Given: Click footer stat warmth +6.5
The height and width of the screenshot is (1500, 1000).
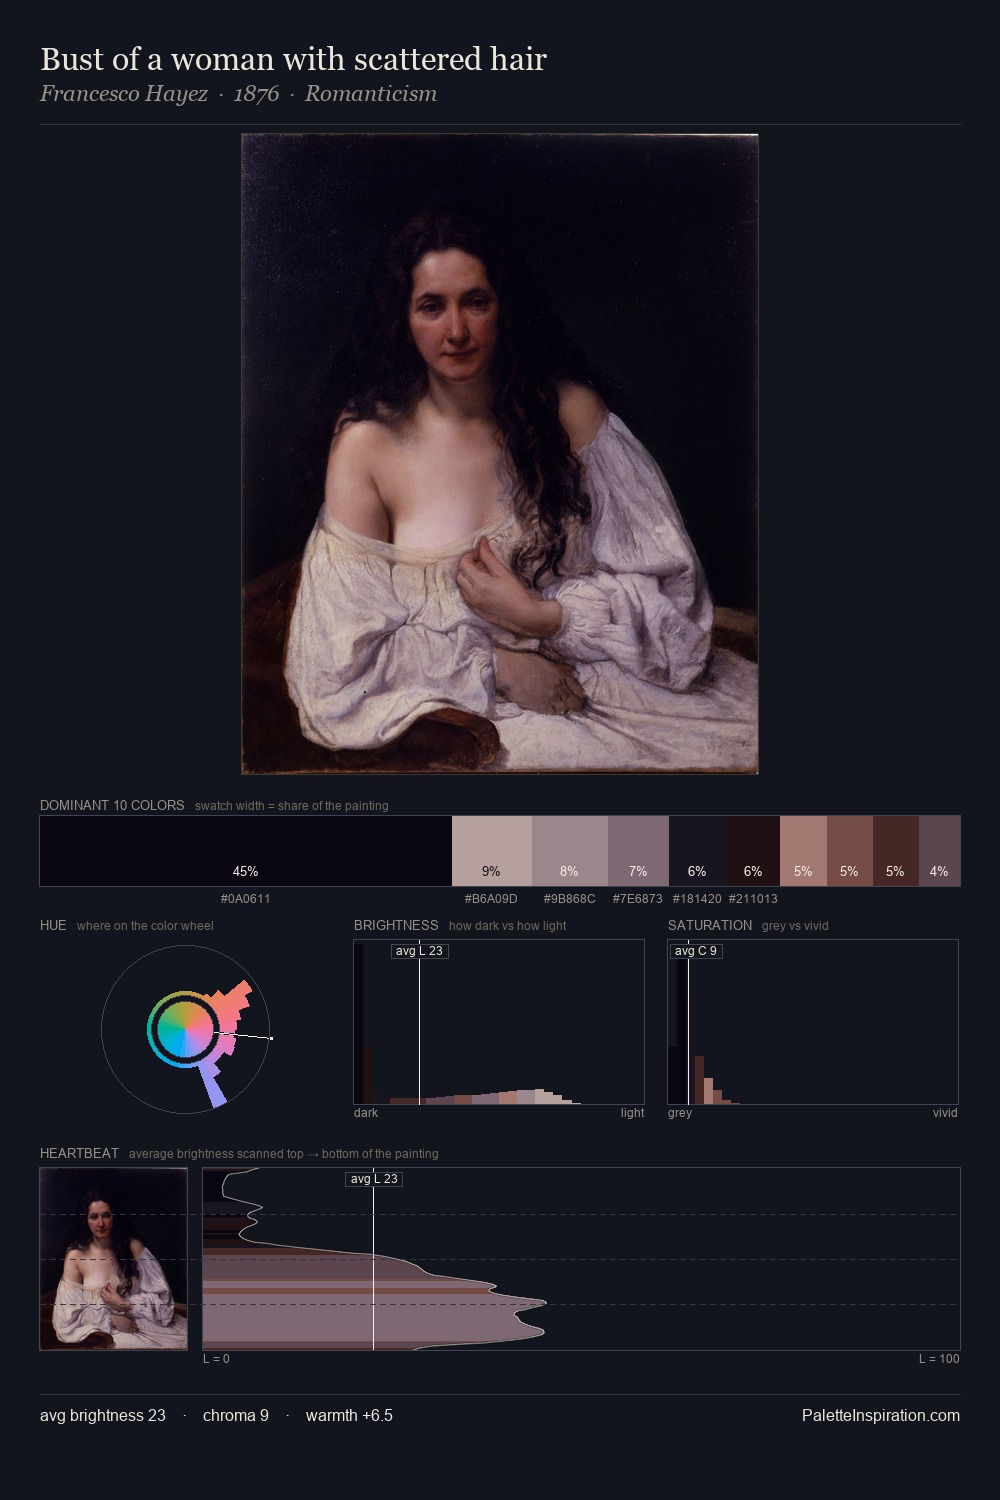Looking at the screenshot, I should pyautogui.click(x=349, y=1415).
